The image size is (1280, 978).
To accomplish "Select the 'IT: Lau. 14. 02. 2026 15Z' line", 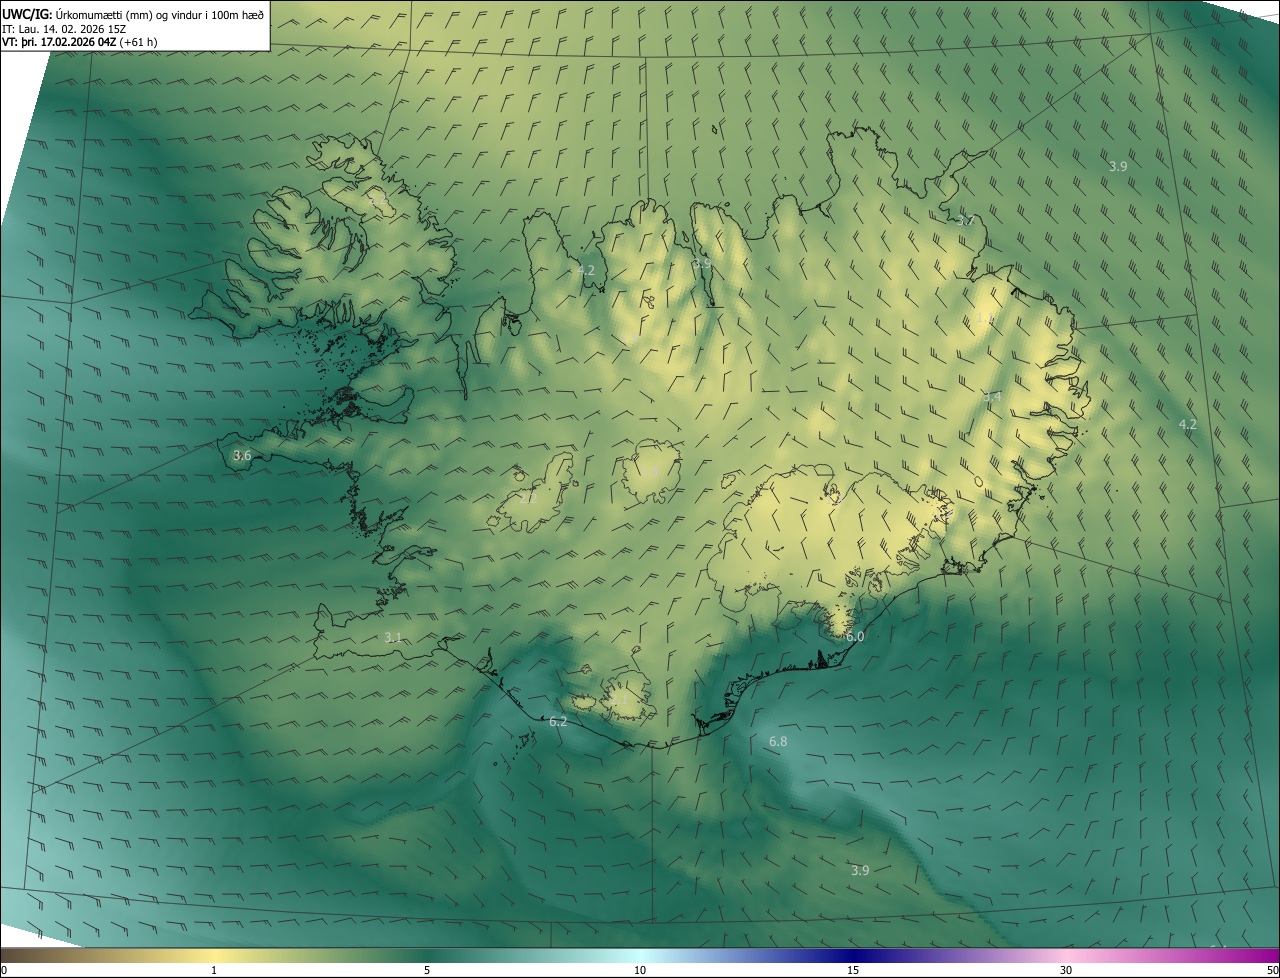I will click(66, 28).
